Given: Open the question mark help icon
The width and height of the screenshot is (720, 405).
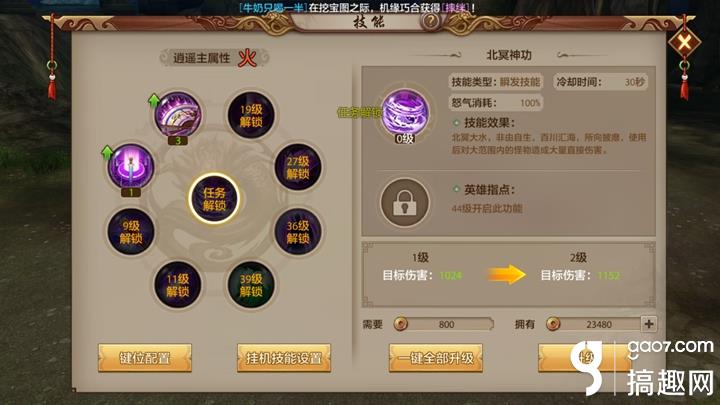Looking at the screenshot, I should 431,21.
